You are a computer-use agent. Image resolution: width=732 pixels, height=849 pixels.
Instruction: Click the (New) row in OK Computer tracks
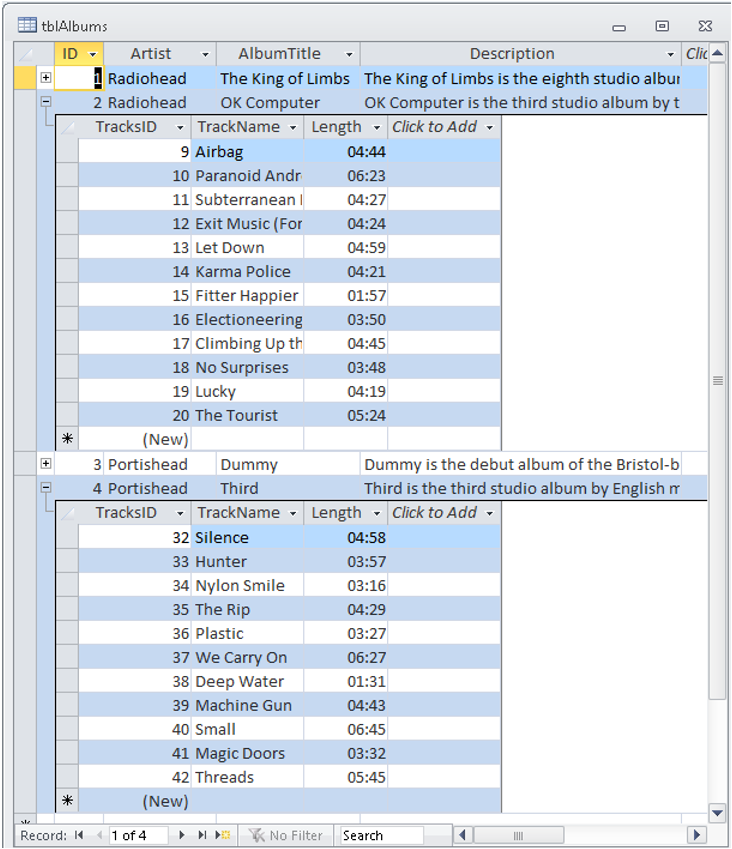278,439
